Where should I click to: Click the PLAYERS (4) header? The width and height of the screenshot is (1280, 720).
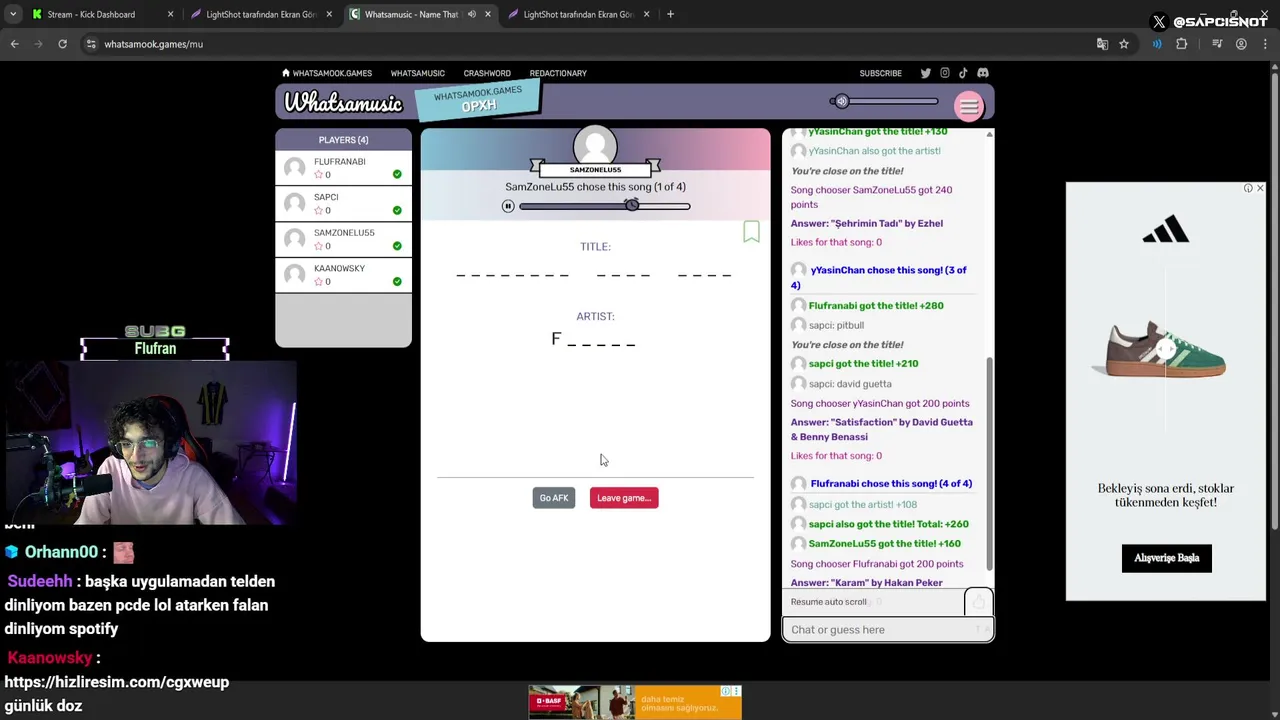(343, 140)
